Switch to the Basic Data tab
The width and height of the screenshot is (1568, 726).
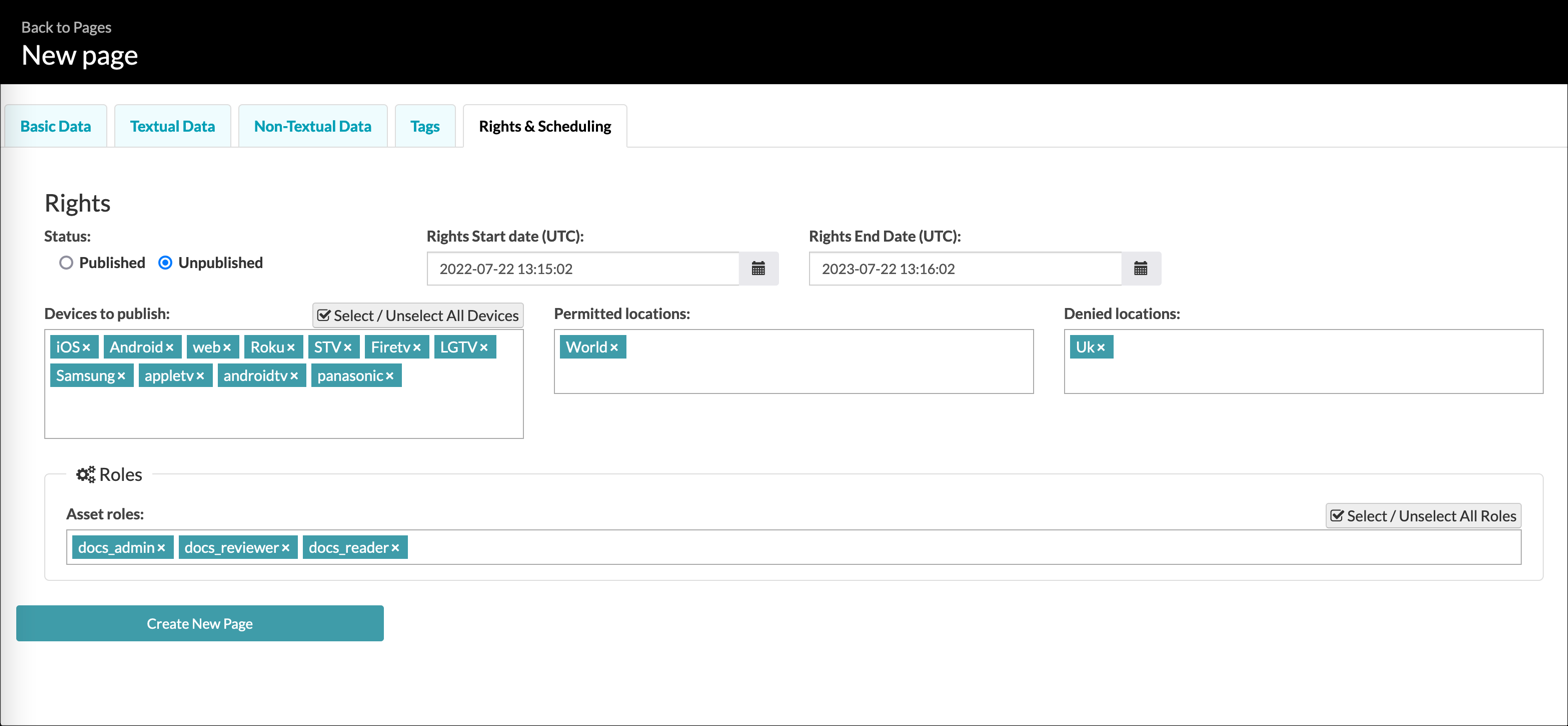pyautogui.click(x=56, y=127)
